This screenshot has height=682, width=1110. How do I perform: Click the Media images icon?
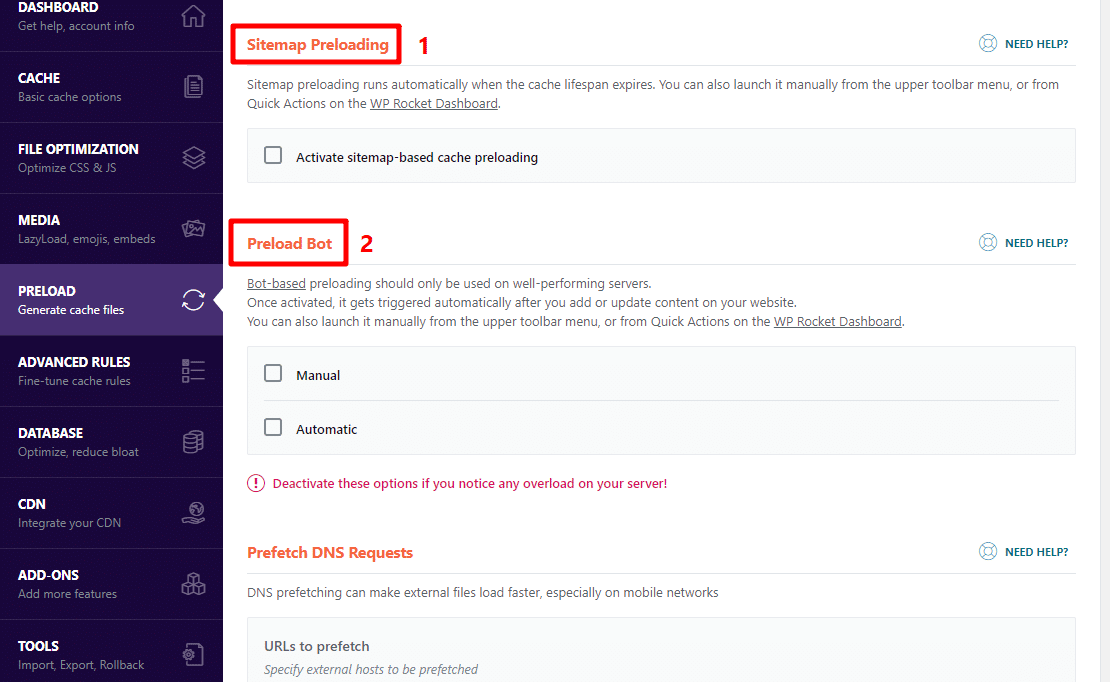(193, 229)
